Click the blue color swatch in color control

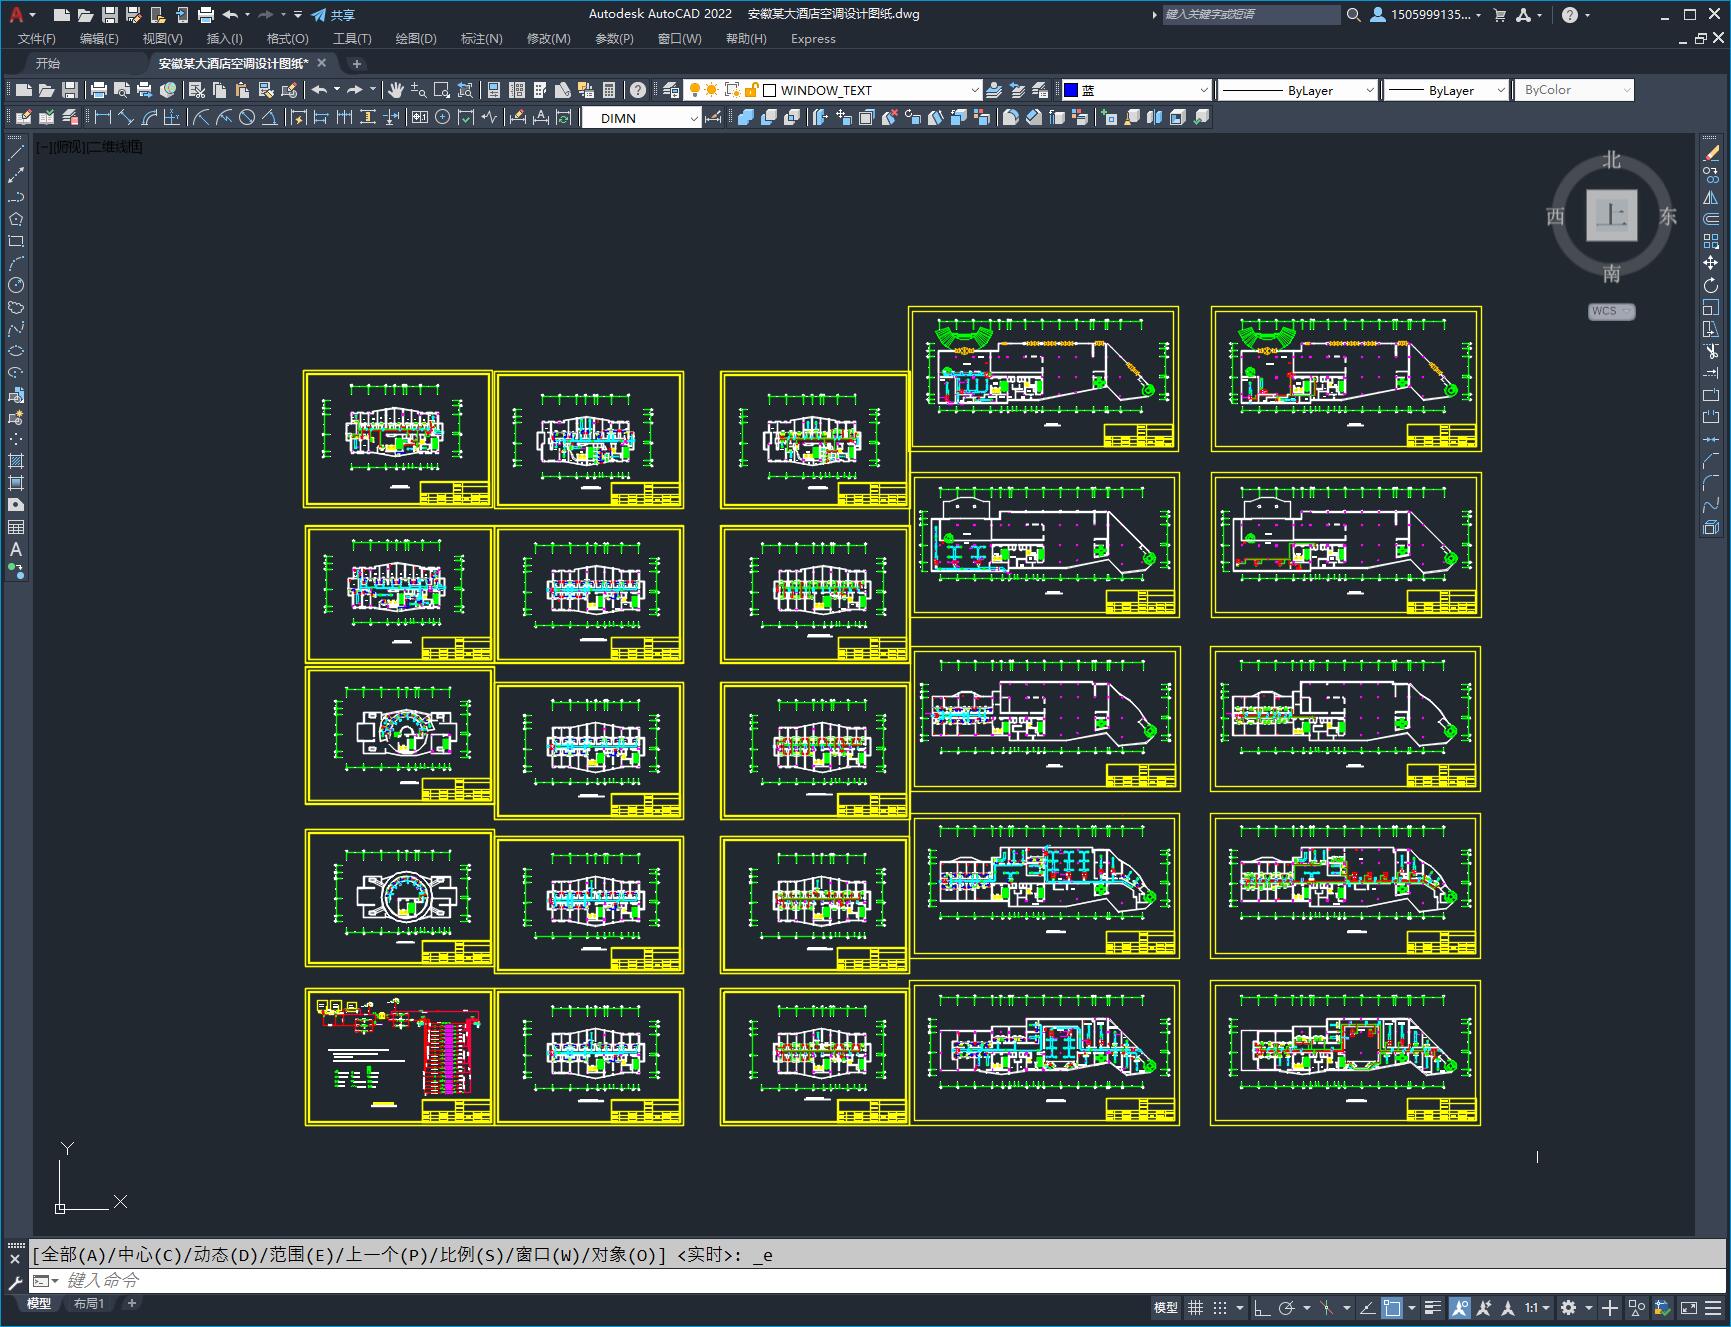coord(1071,90)
